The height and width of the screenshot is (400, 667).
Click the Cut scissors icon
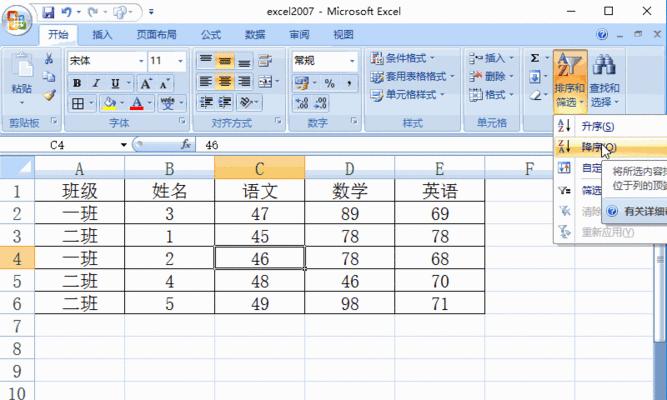[49, 59]
